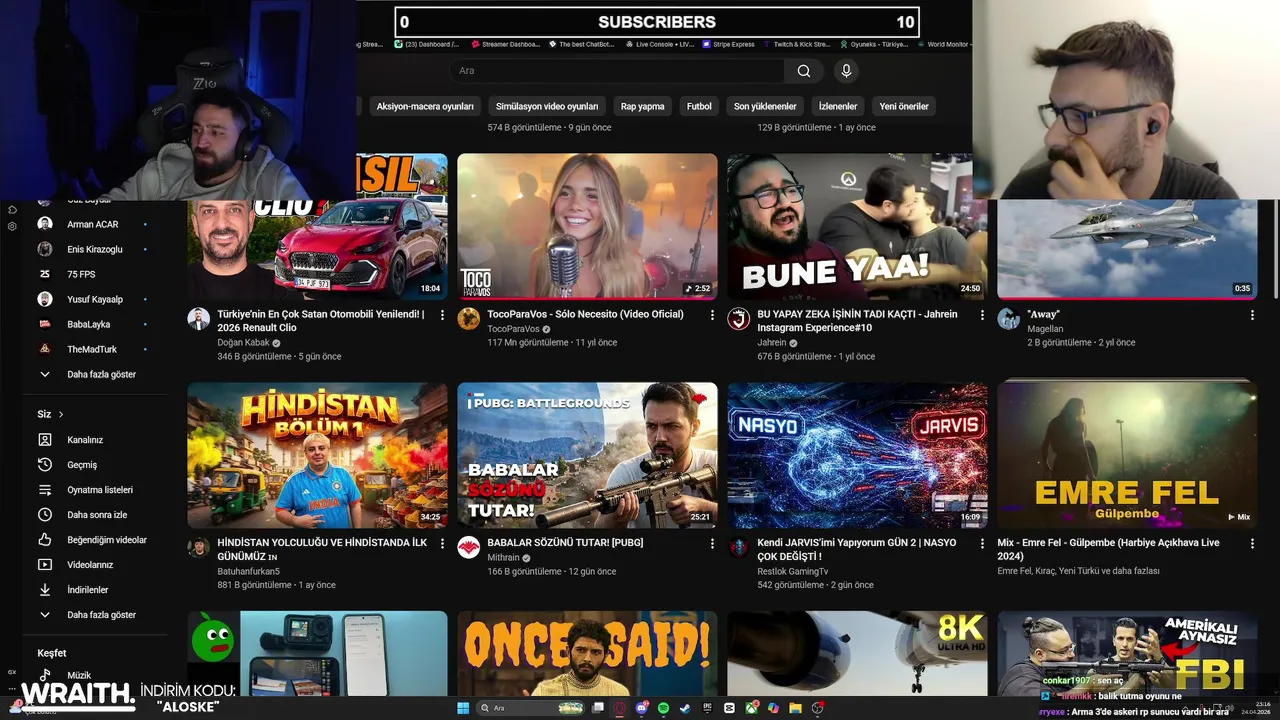Open File Explorer from the taskbar
Image resolution: width=1280 pixels, height=720 pixels.
coord(795,708)
